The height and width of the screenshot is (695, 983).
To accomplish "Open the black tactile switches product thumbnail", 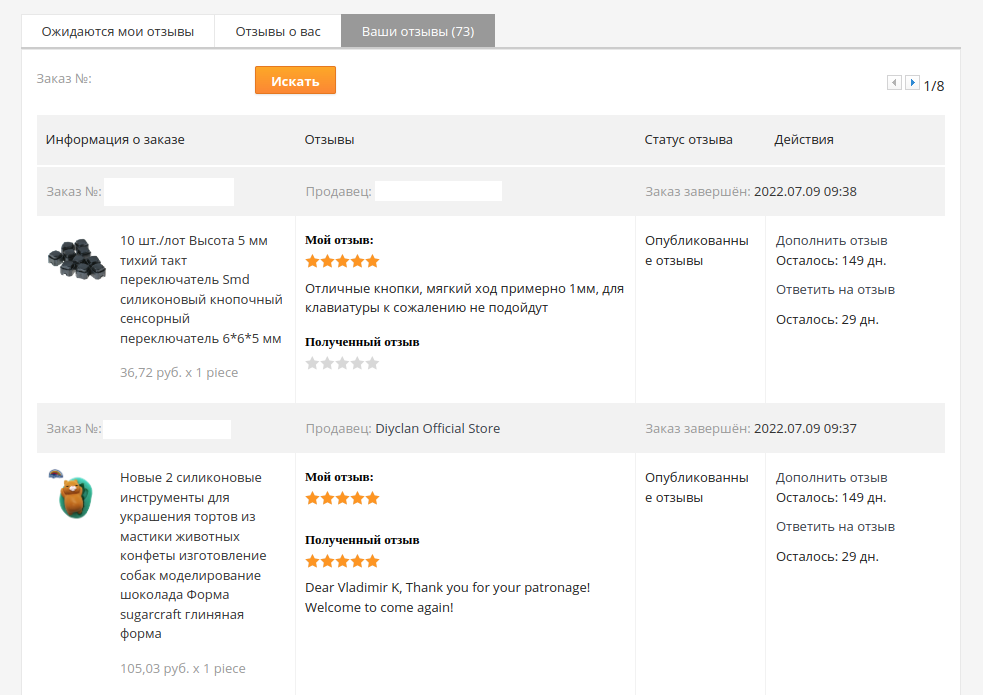I will (x=76, y=259).
